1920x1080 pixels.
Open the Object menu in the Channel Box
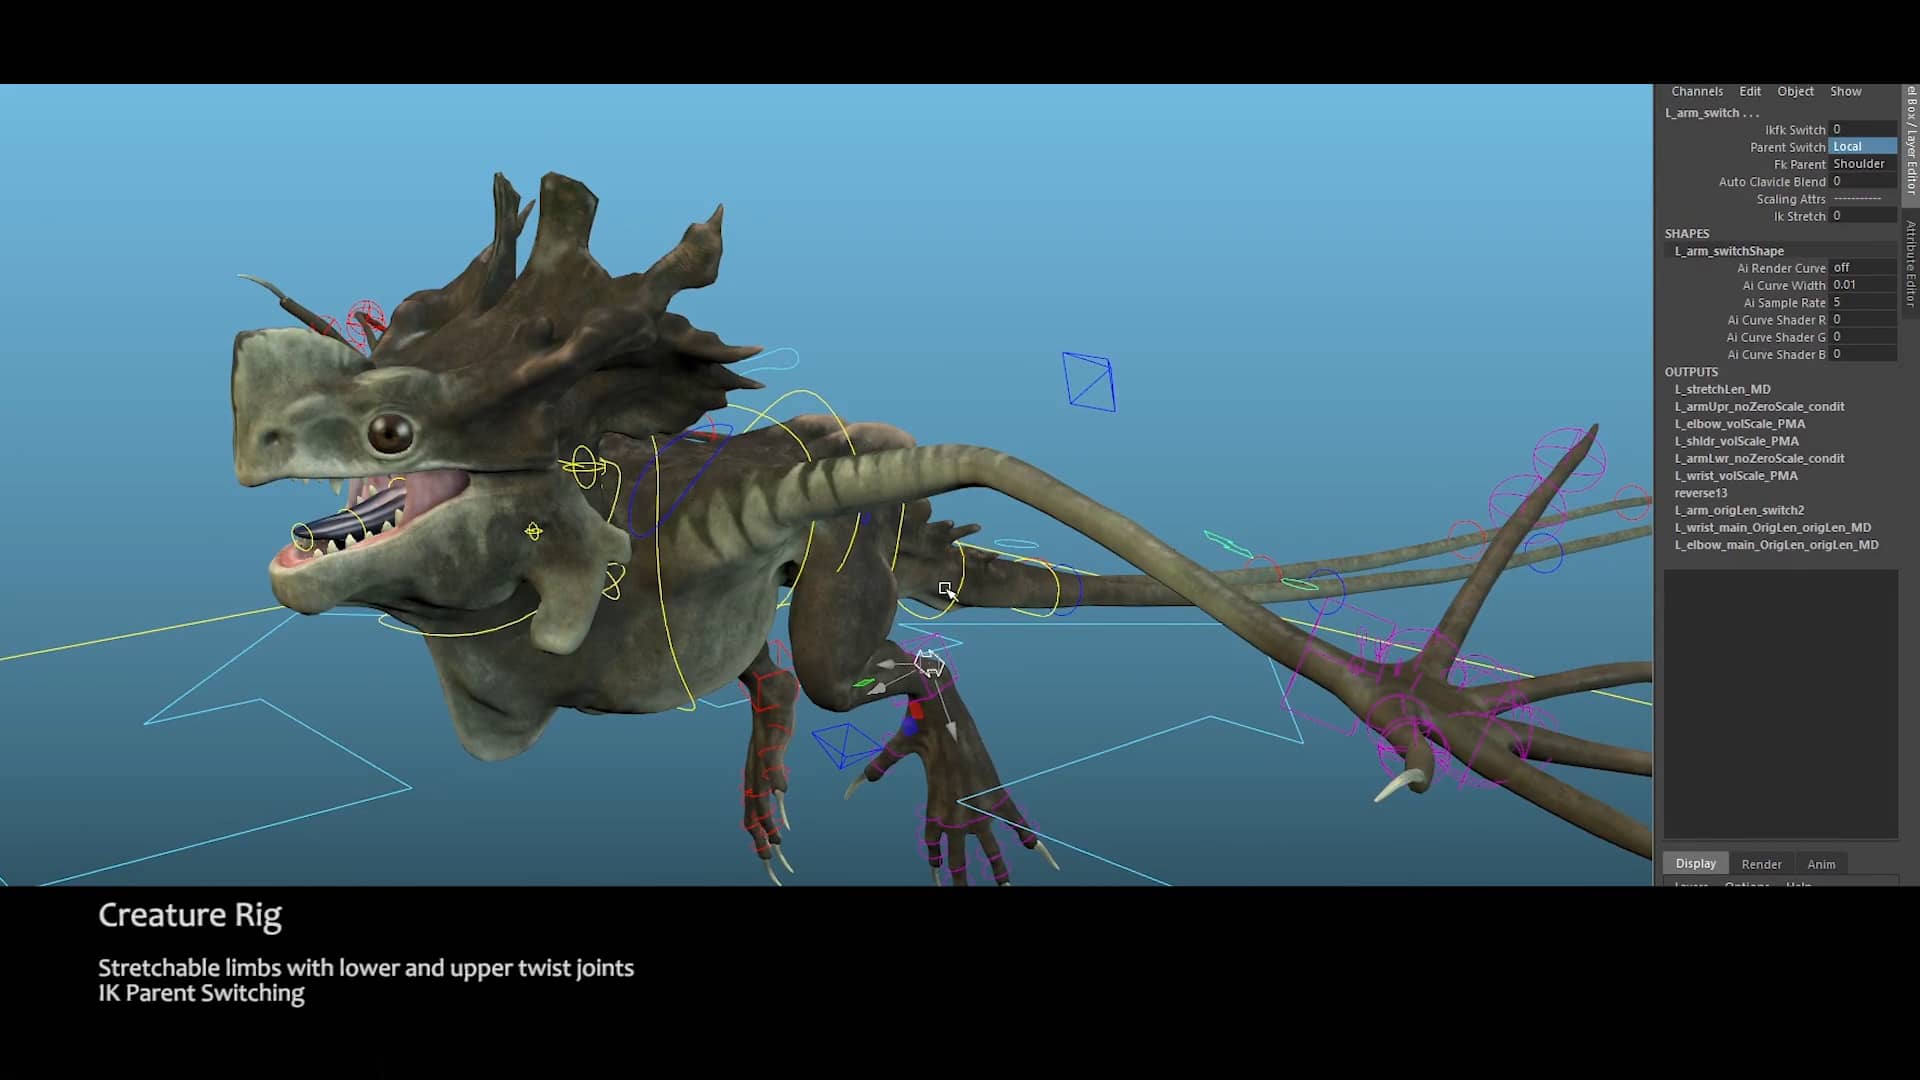point(1795,91)
